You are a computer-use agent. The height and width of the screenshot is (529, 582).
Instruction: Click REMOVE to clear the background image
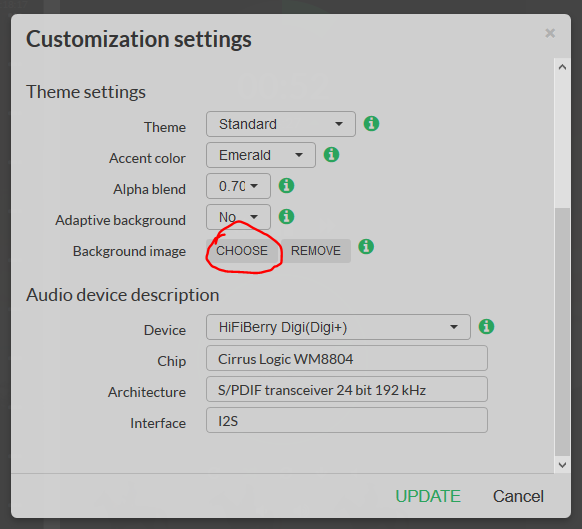pyautogui.click(x=316, y=251)
